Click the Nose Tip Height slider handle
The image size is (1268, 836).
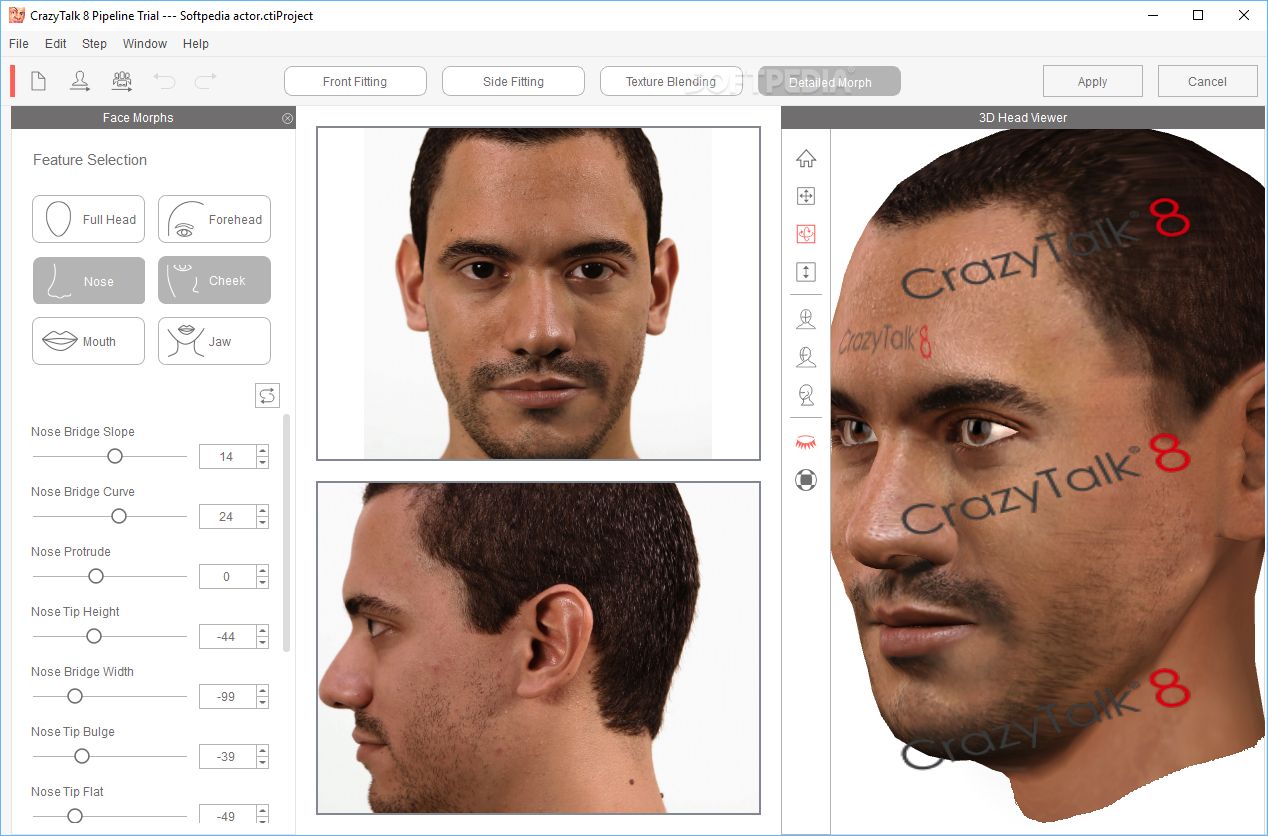(x=94, y=636)
